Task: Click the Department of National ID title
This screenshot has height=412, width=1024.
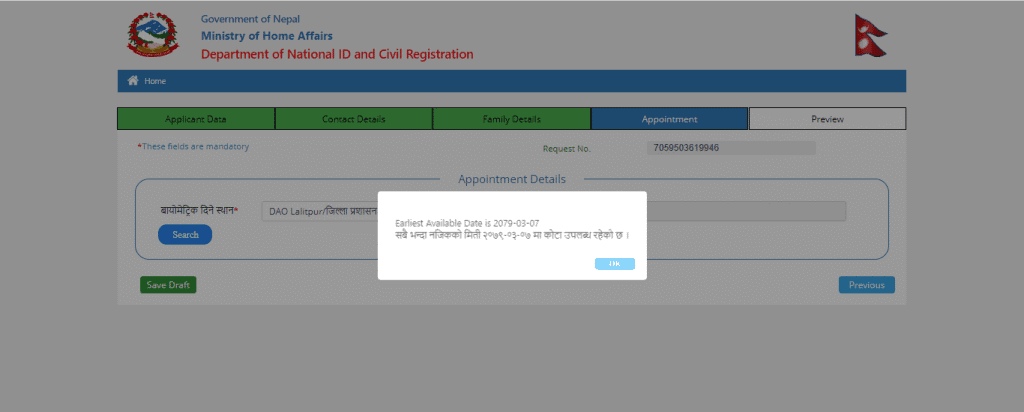Action: 337,54
